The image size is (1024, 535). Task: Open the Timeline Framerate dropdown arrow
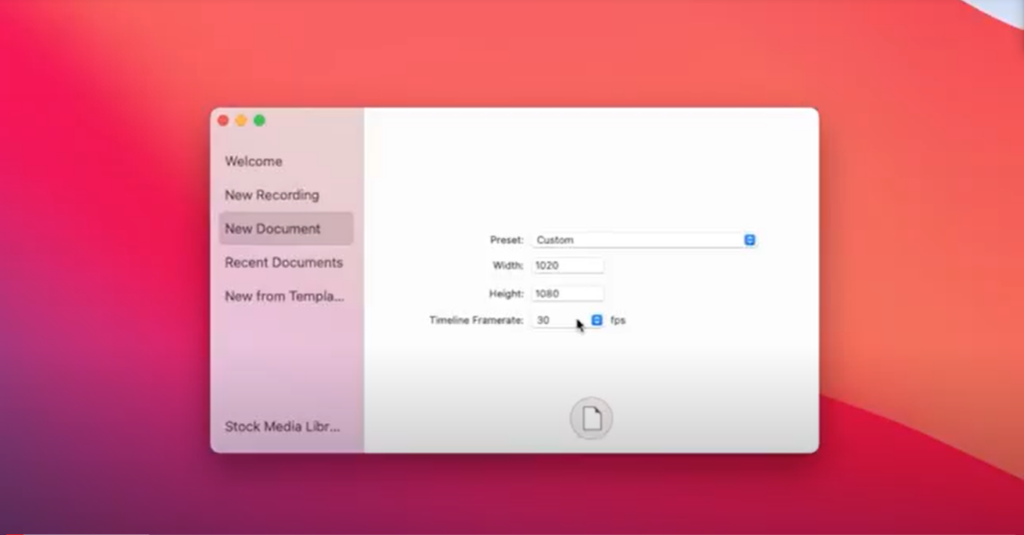(596, 320)
